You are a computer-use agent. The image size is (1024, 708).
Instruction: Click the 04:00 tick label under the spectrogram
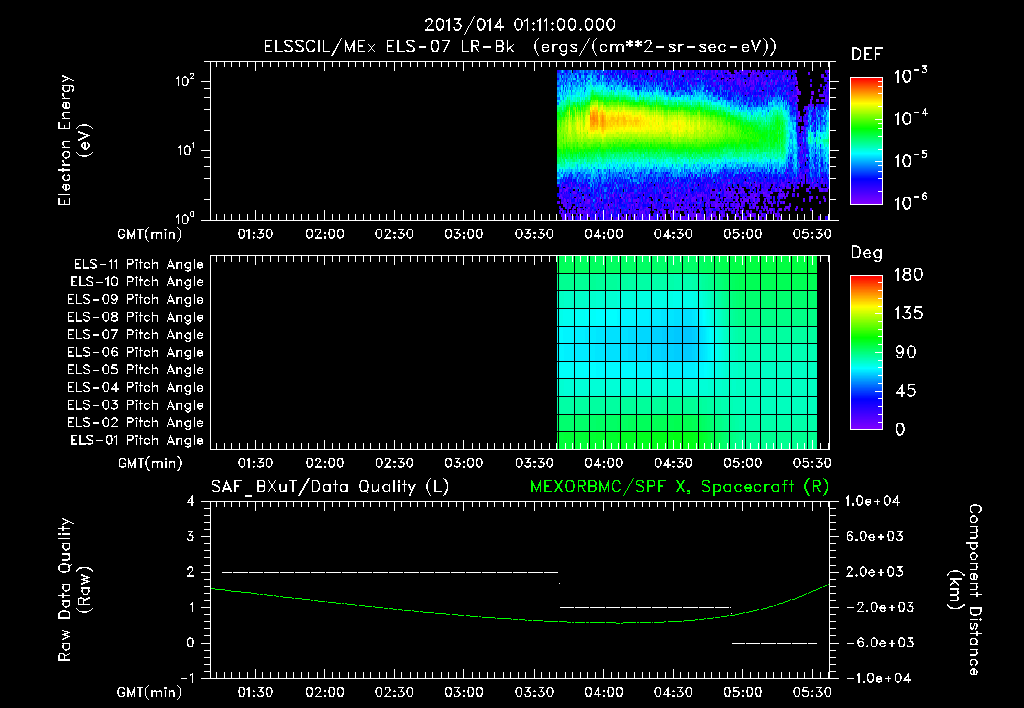tap(603, 234)
